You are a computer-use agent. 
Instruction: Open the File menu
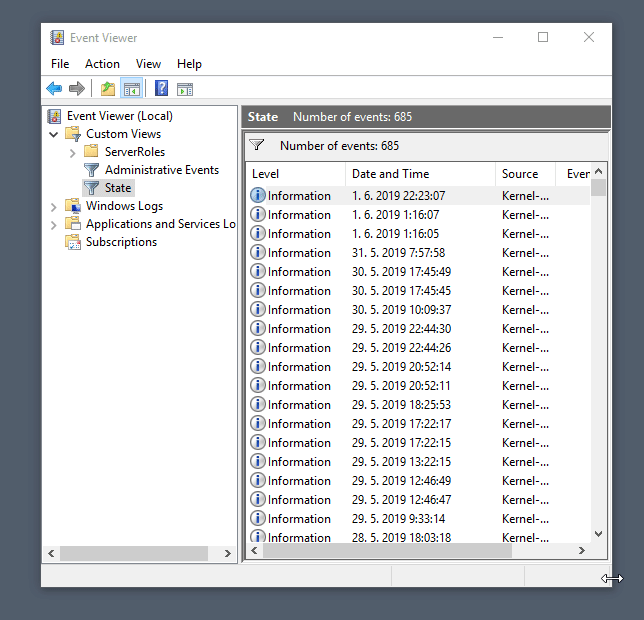[60, 64]
